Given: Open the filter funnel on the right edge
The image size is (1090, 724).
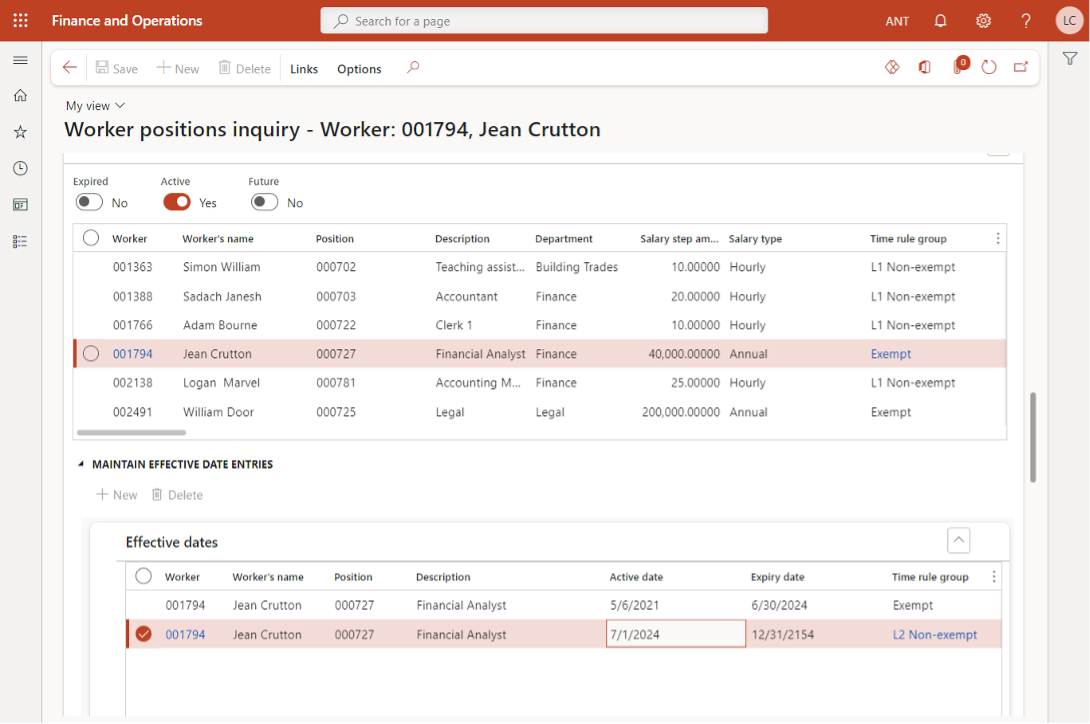Looking at the screenshot, I should 1070,59.
